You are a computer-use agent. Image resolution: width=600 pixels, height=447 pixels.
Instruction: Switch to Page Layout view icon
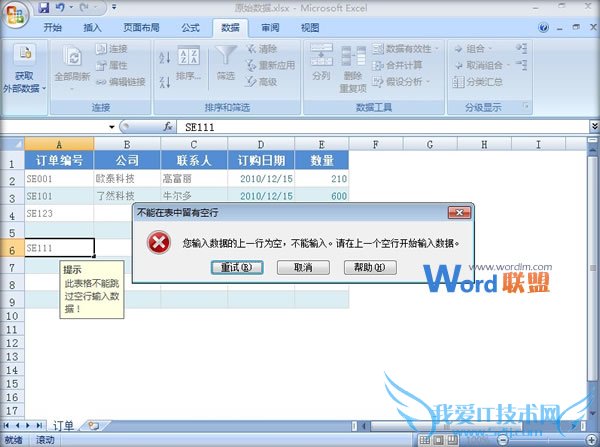(438, 440)
